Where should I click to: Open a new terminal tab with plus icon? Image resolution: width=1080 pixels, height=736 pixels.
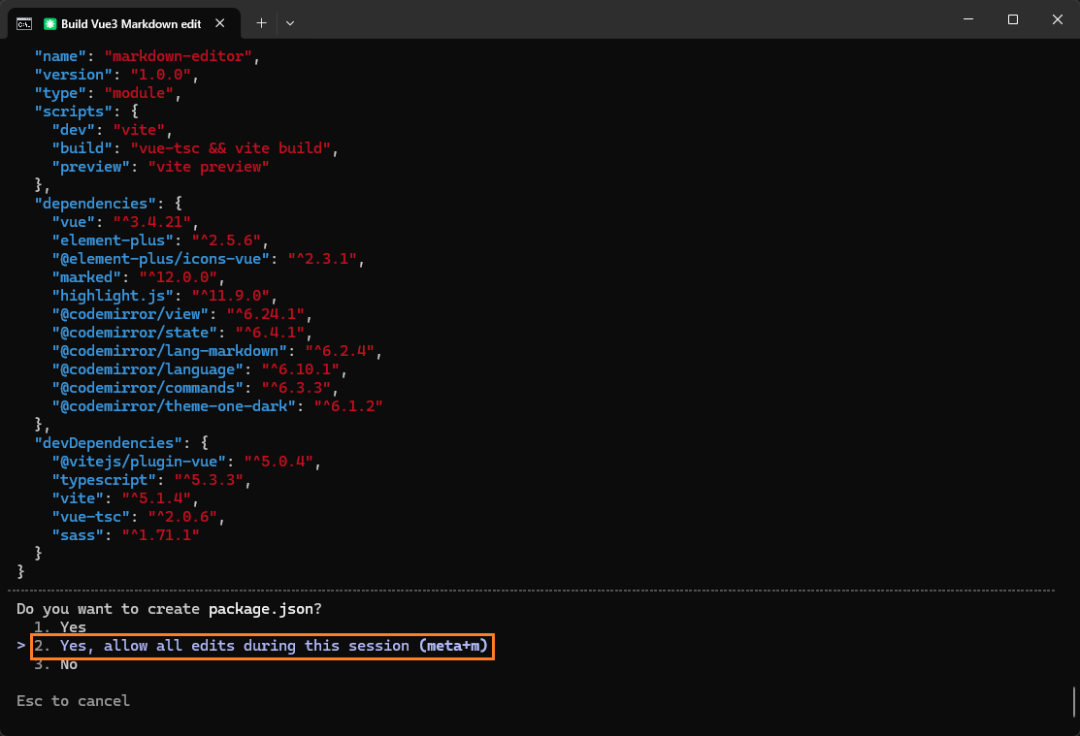tap(261, 22)
